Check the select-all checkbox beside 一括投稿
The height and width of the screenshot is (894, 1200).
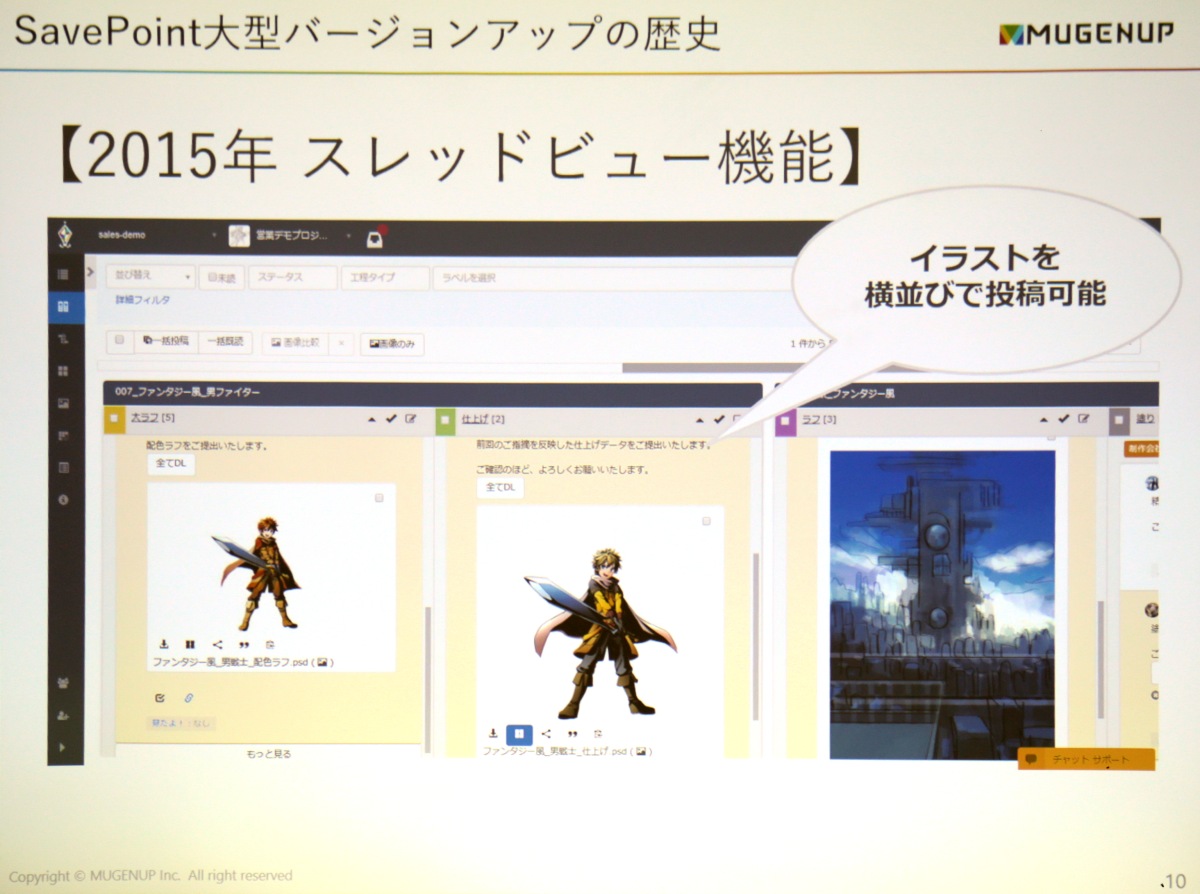point(120,341)
